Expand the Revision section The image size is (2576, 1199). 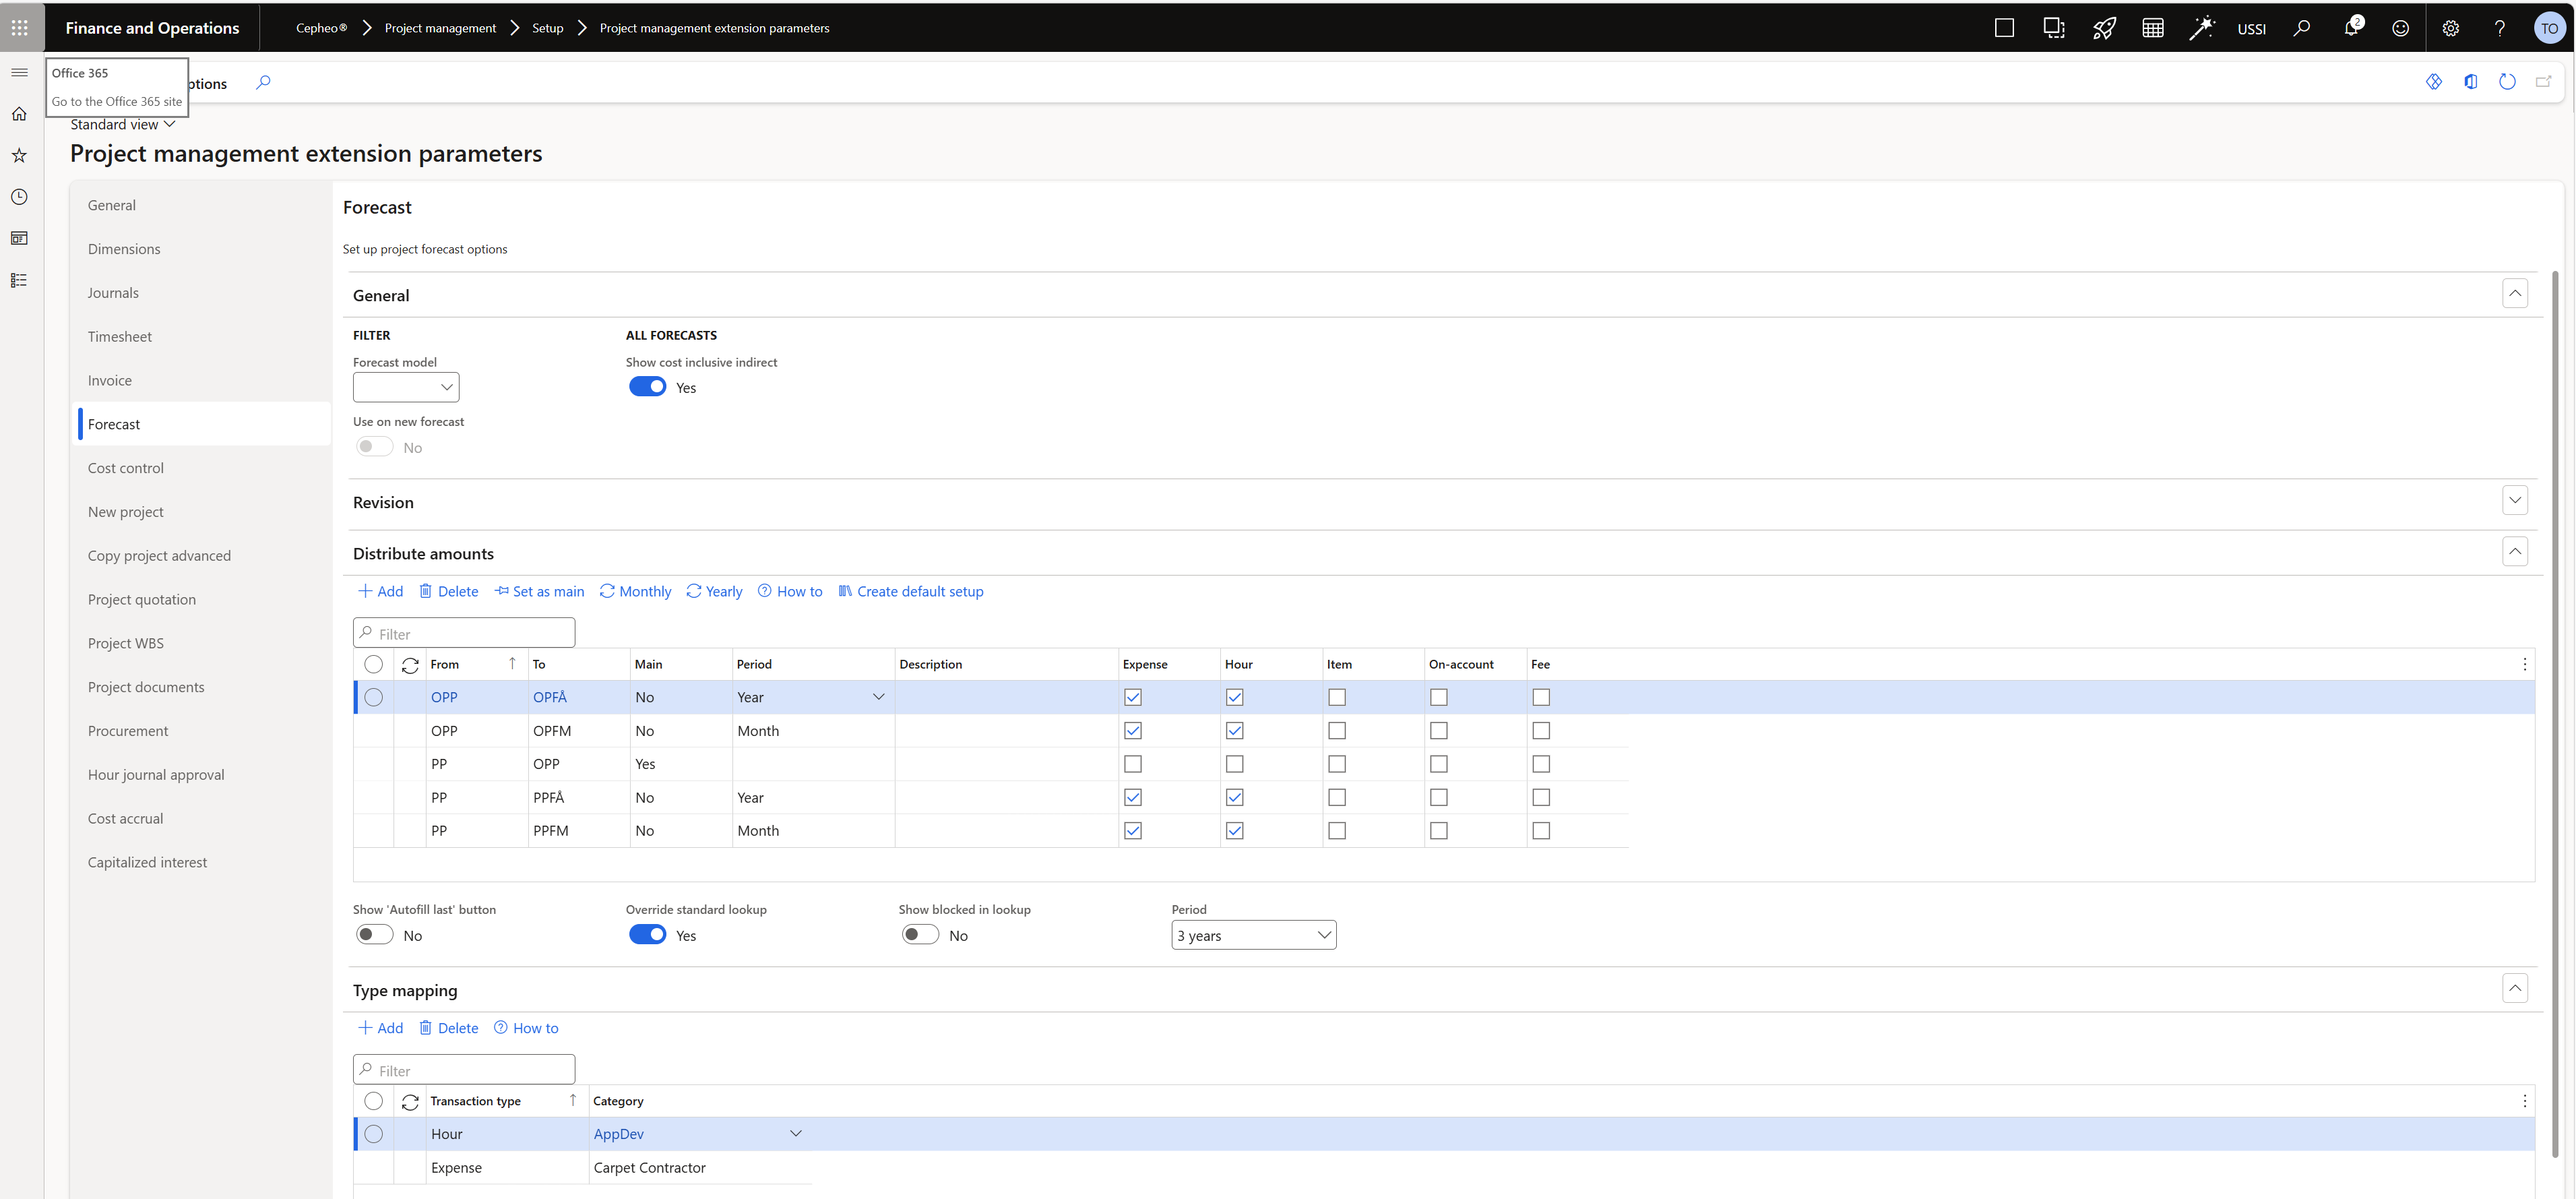point(2514,501)
